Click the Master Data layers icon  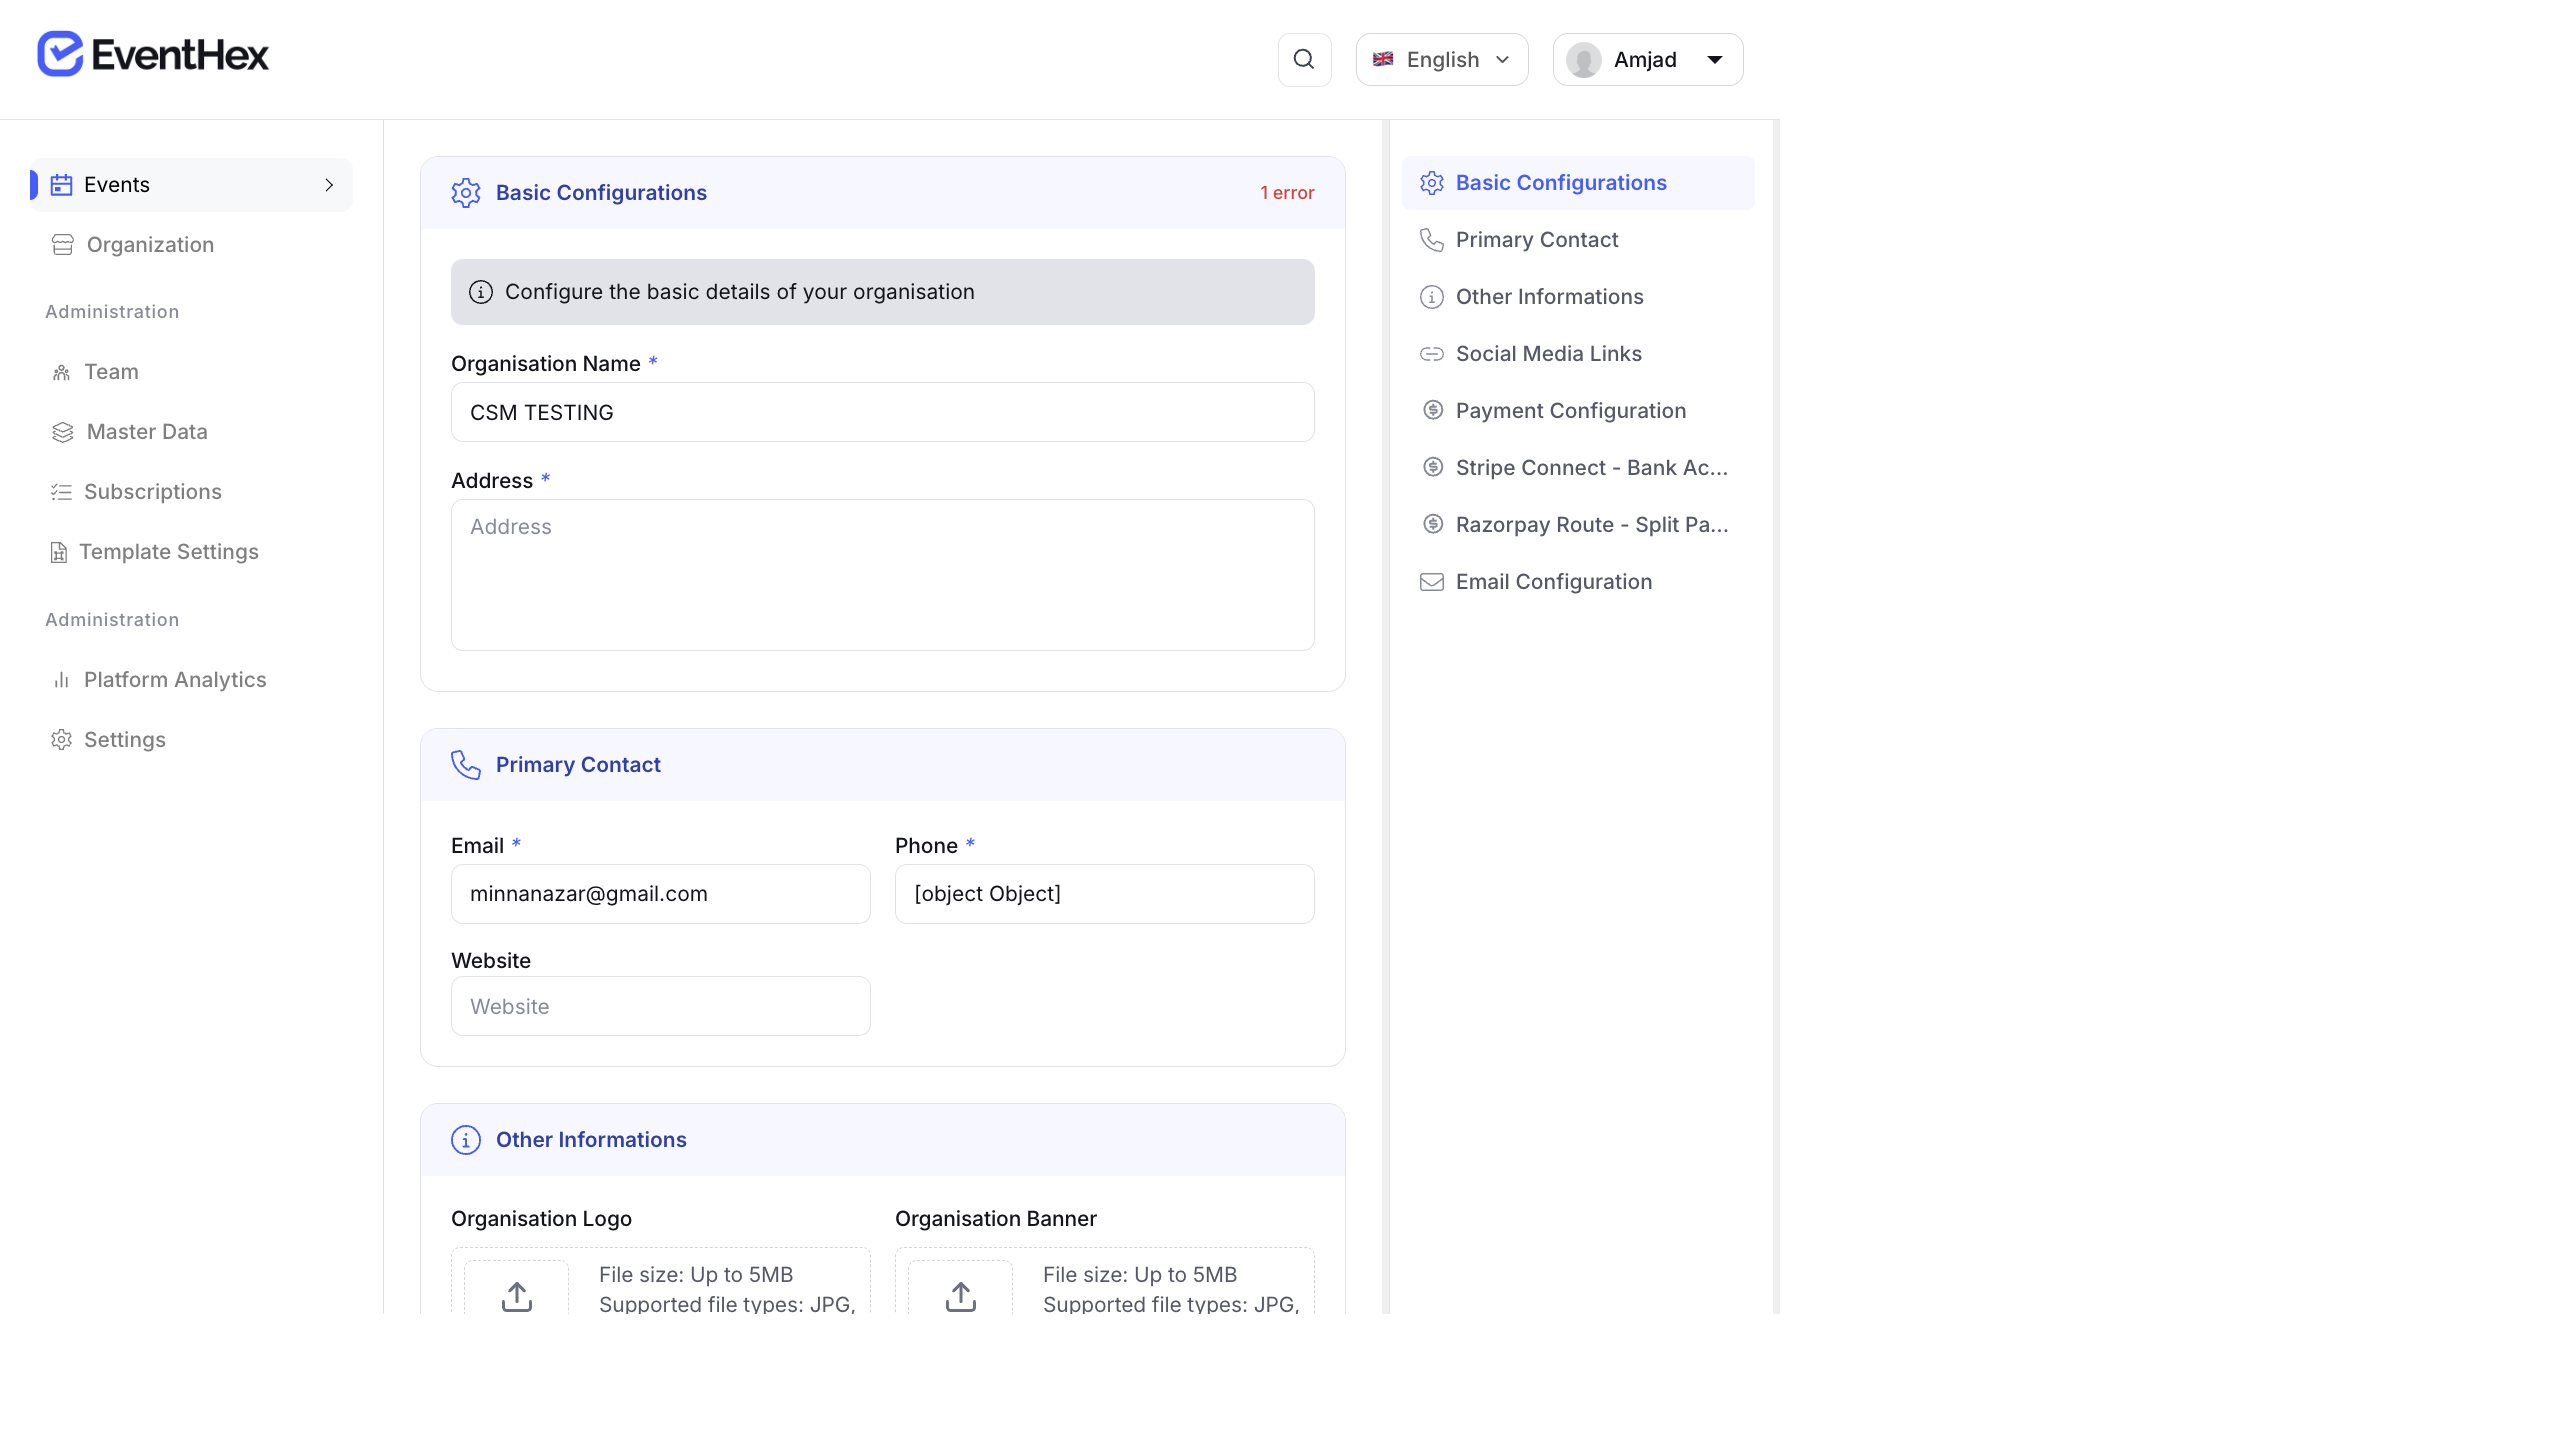61,431
